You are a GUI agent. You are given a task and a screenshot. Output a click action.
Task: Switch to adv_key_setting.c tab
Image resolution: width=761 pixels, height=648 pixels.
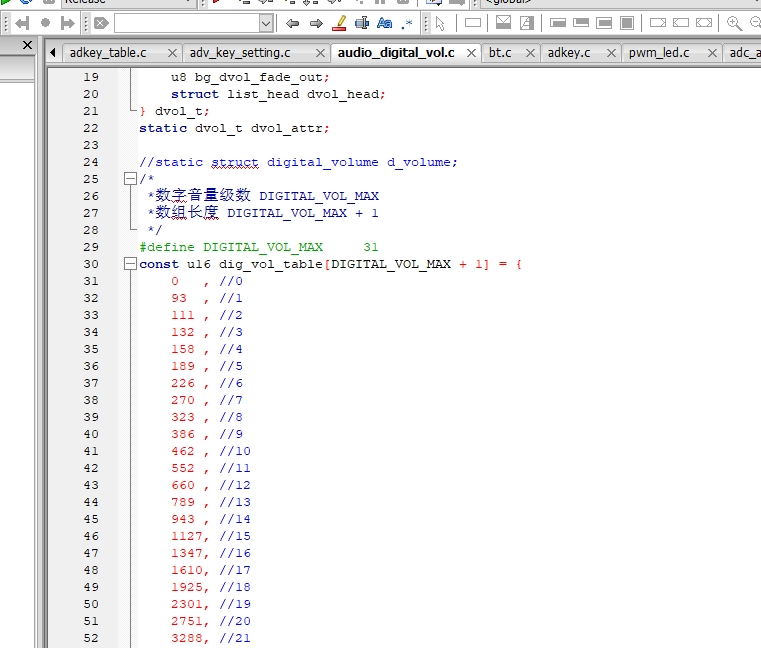(240, 53)
